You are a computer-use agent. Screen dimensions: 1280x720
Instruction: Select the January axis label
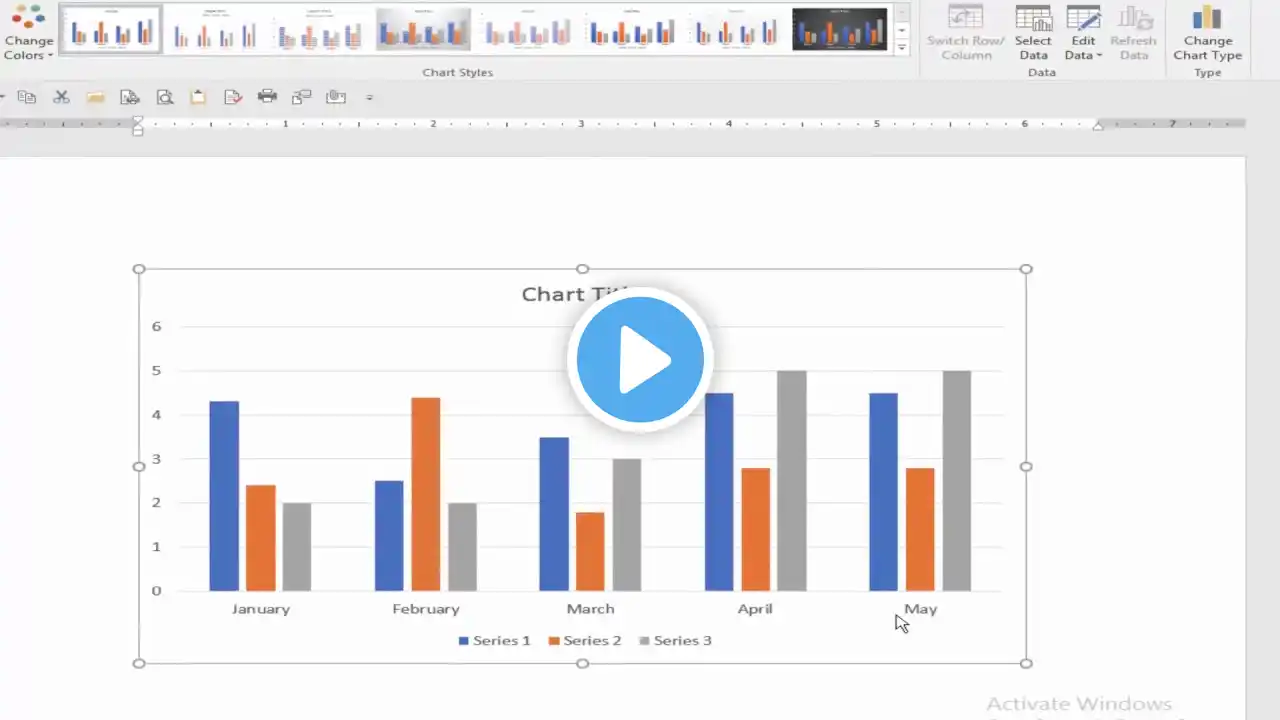click(260, 608)
